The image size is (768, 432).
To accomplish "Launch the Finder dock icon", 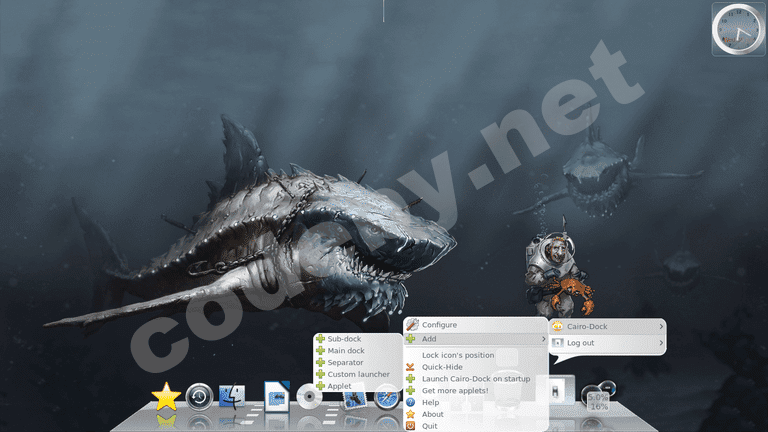I will (x=233, y=398).
